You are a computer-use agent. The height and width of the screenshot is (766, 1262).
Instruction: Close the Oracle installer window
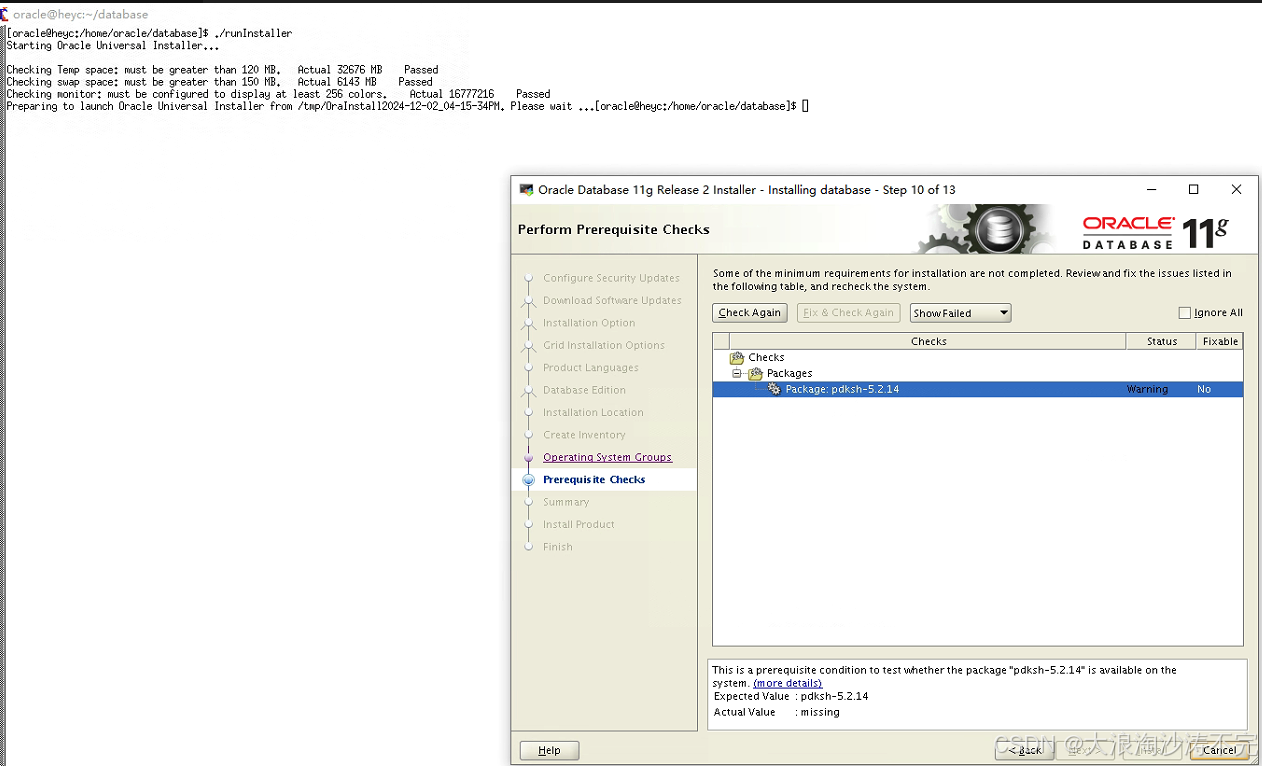point(1236,189)
